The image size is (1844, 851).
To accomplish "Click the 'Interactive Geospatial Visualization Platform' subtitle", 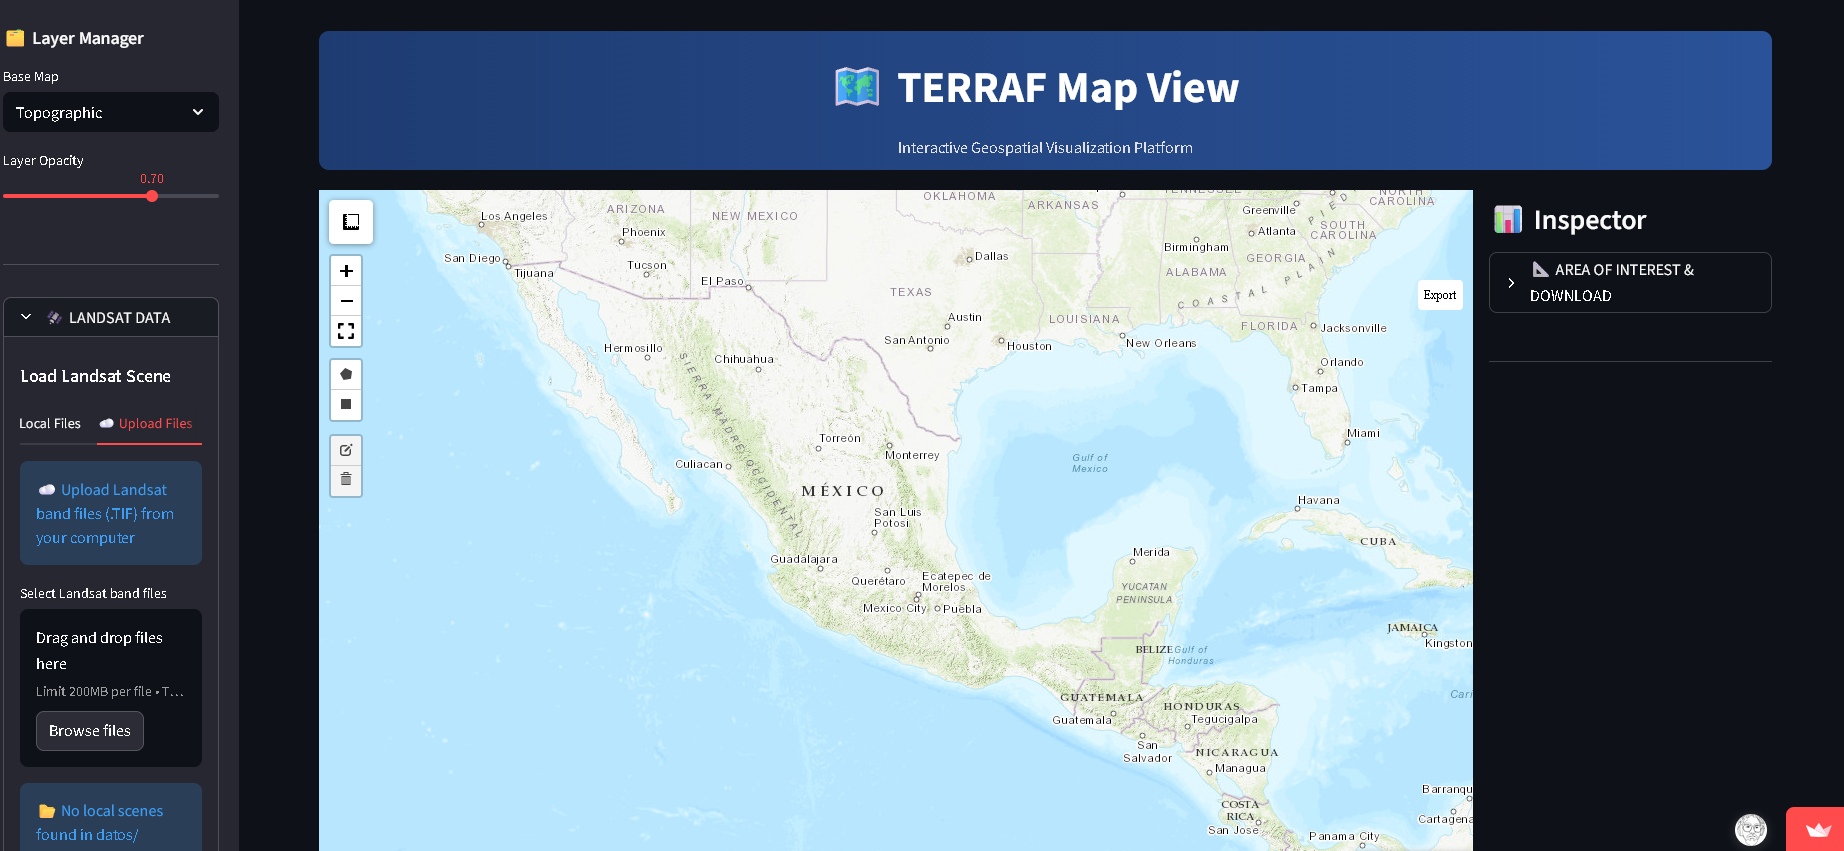I will pyautogui.click(x=1045, y=148).
